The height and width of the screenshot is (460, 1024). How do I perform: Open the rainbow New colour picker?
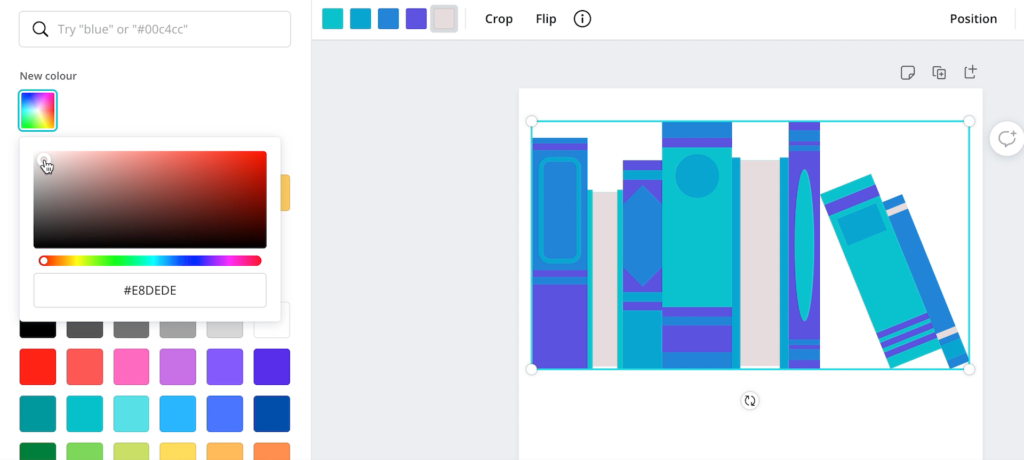[38, 110]
